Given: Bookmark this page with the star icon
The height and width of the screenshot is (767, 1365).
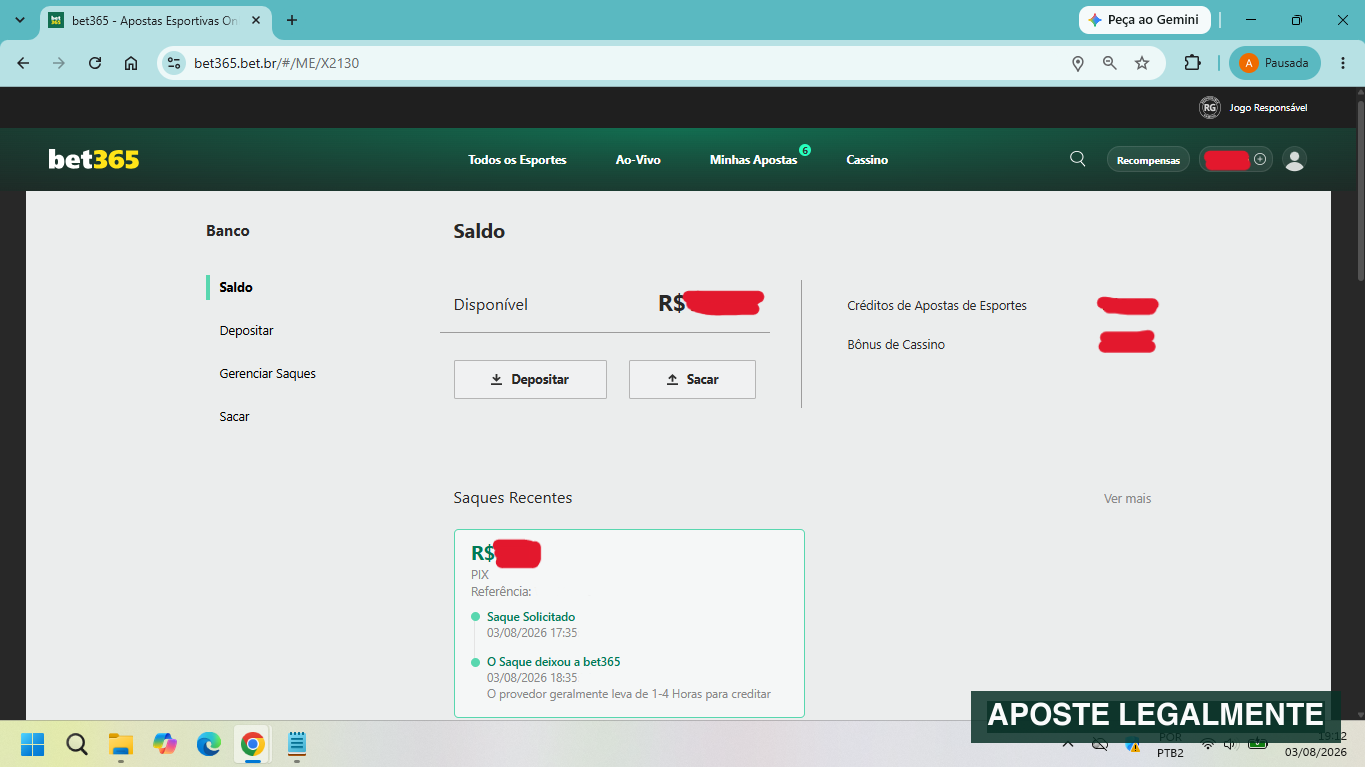Looking at the screenshot, I should point(1142,63).
